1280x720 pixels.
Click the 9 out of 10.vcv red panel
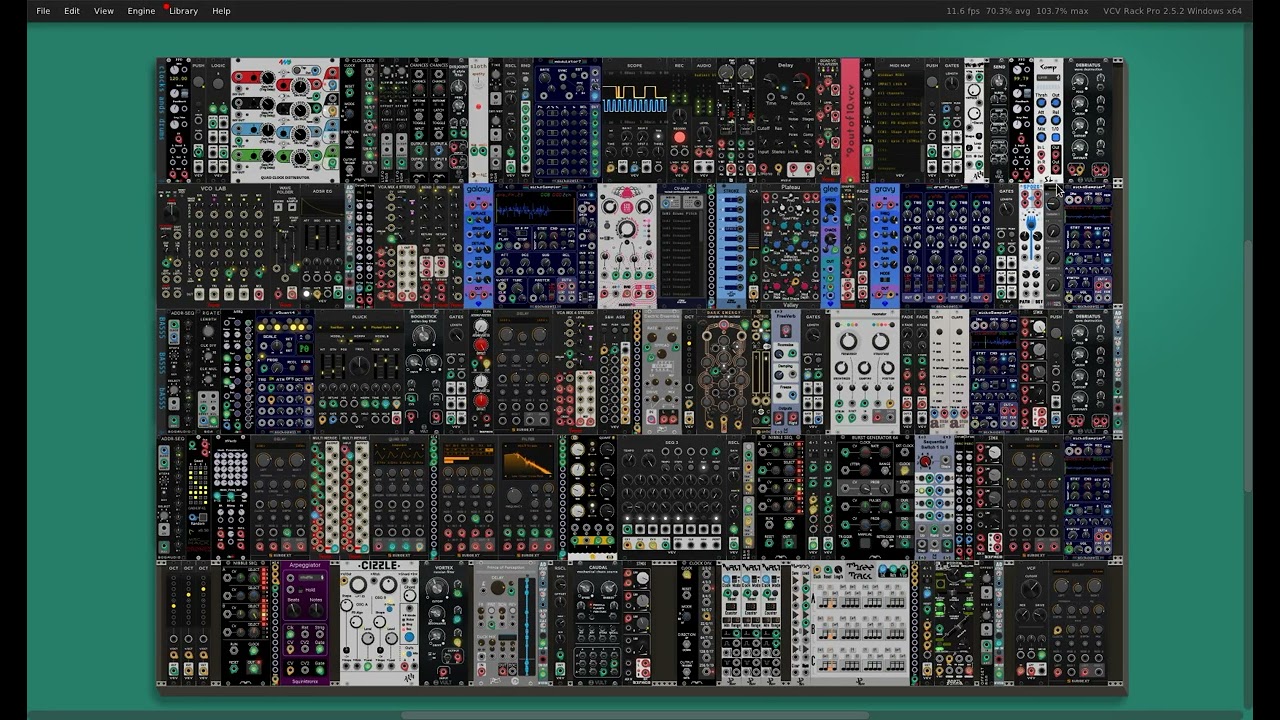click(850, 120)
